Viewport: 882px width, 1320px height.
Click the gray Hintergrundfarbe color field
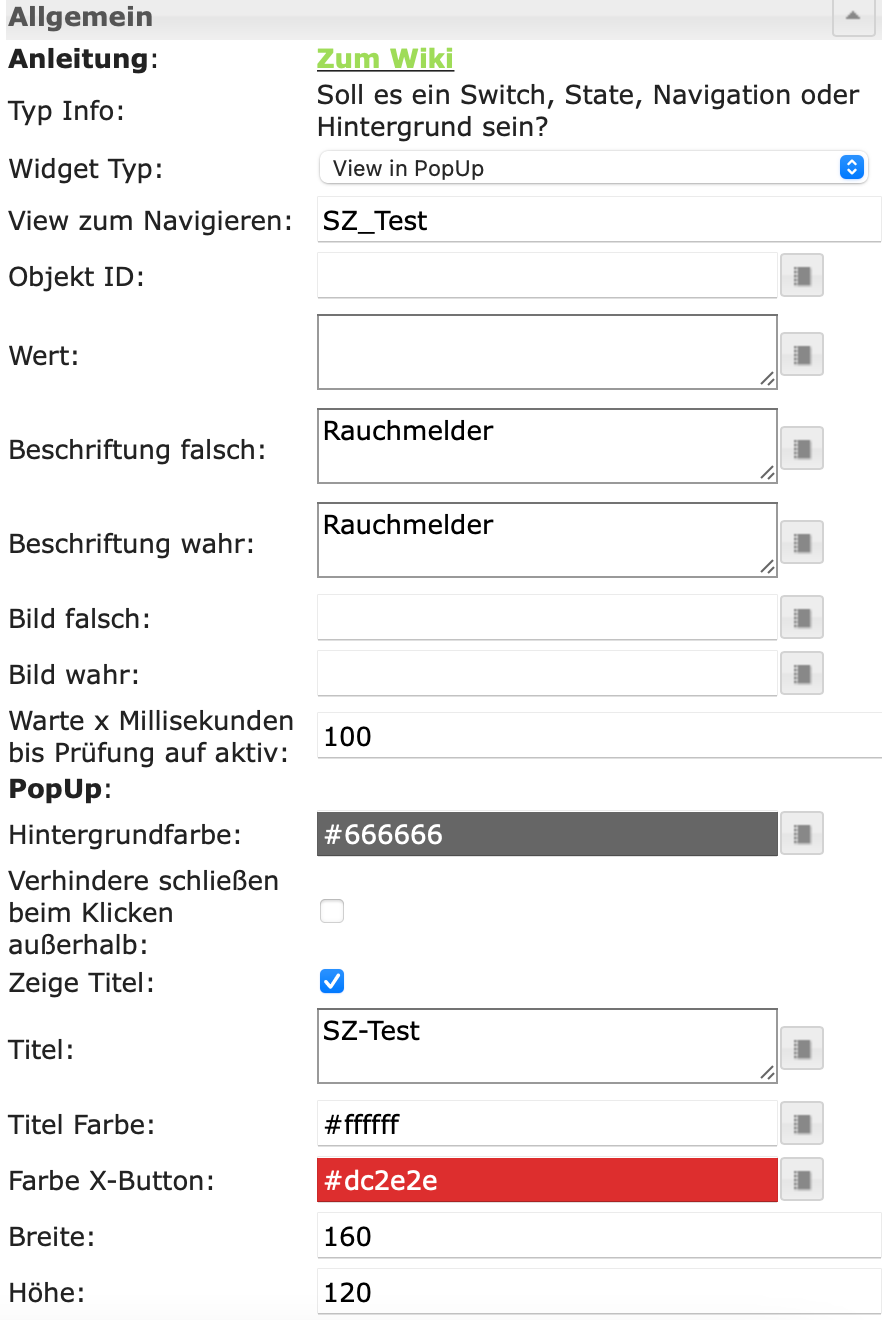[x=546, y=834]
